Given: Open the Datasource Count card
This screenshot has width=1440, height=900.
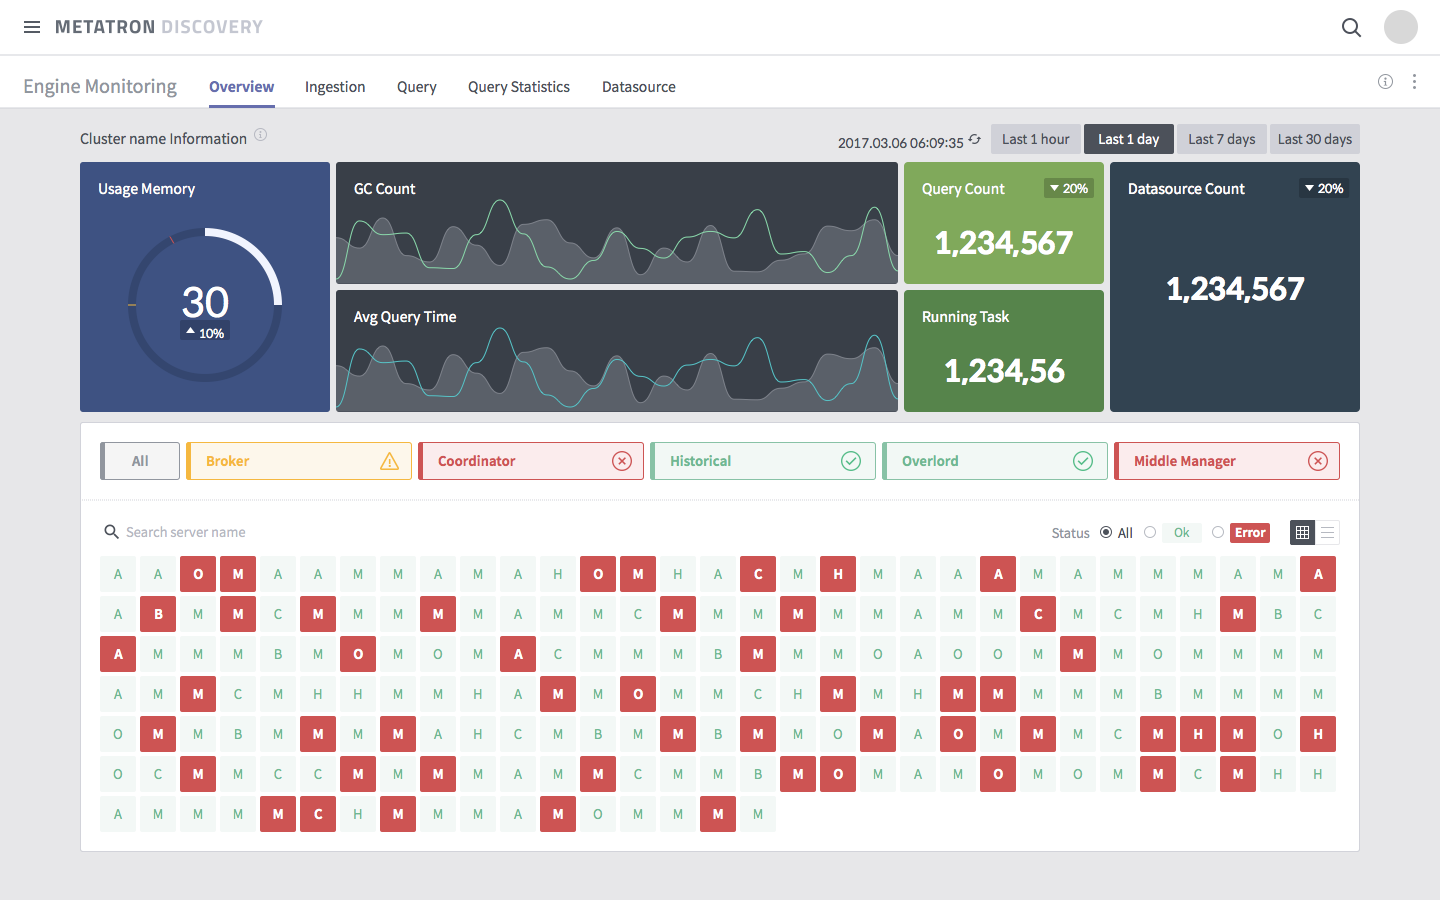Looking at the screenshot, I should tap(1235, 287).
